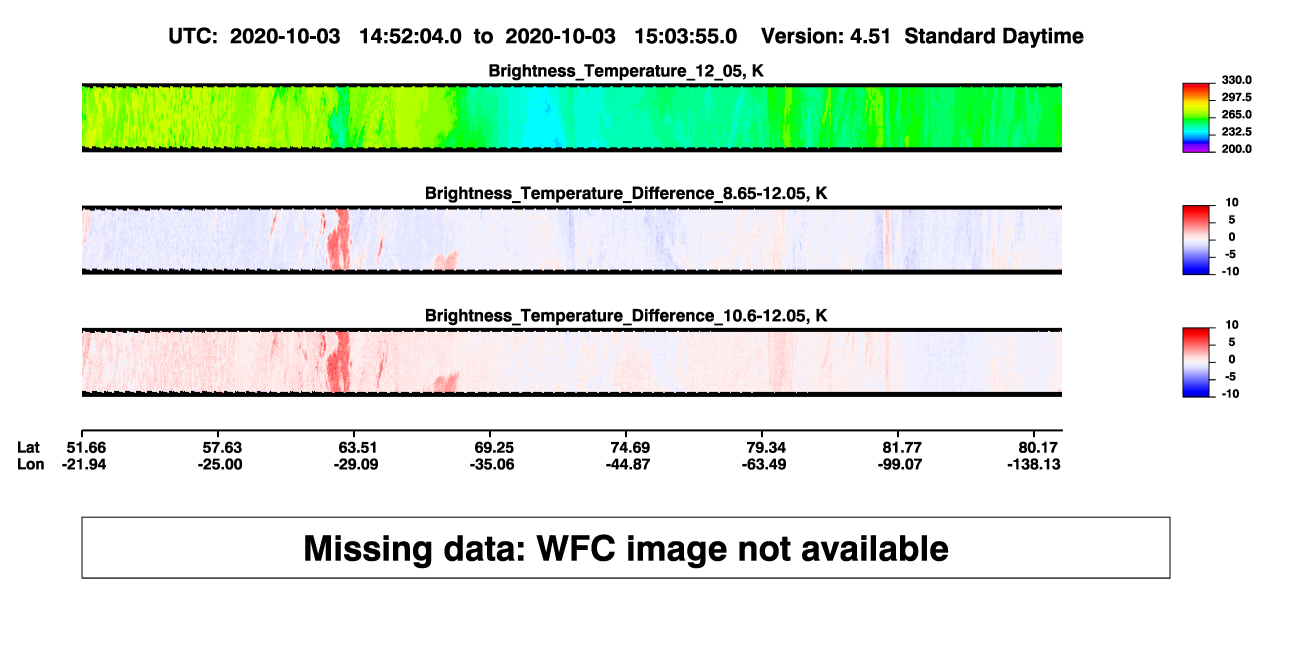Click the 10.6-12.05 panel's red-blue color bar

pos(1198,363)
